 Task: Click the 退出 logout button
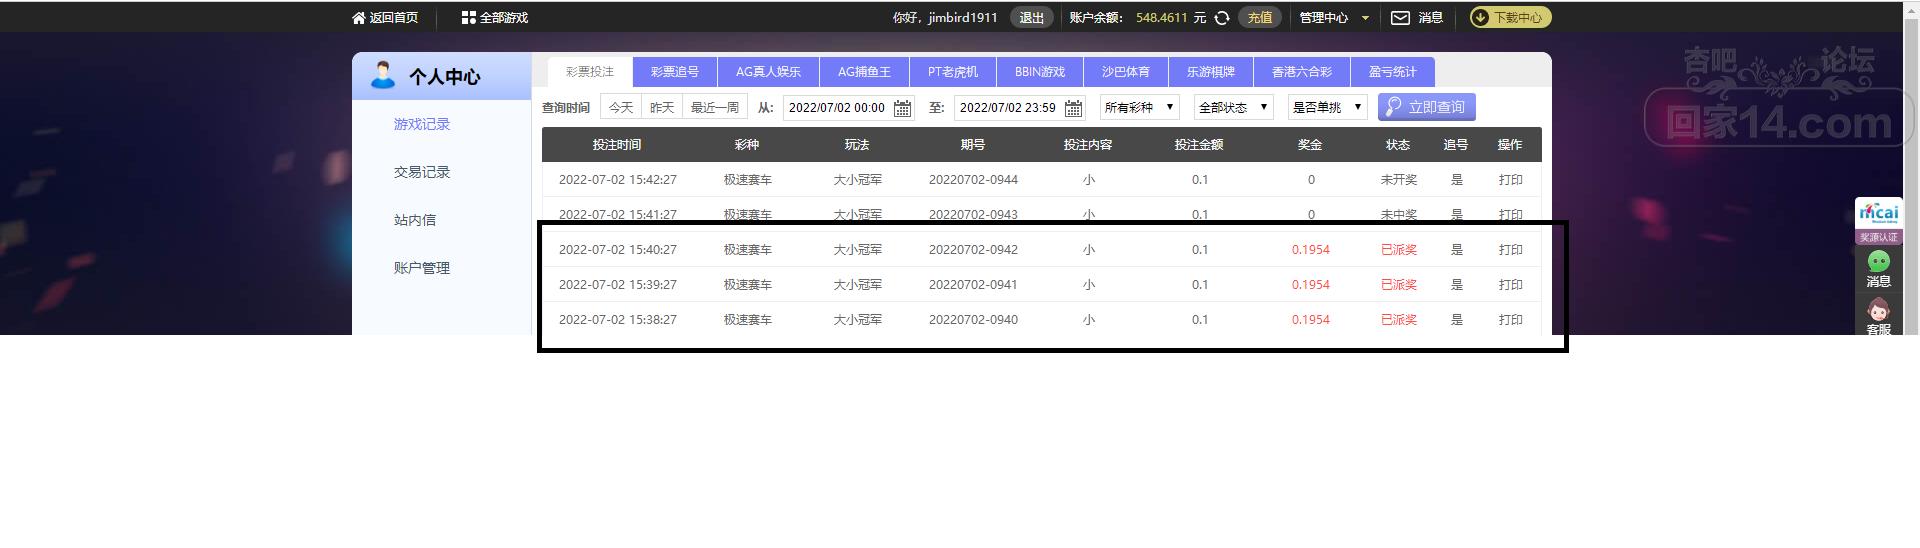point(1031,18)
